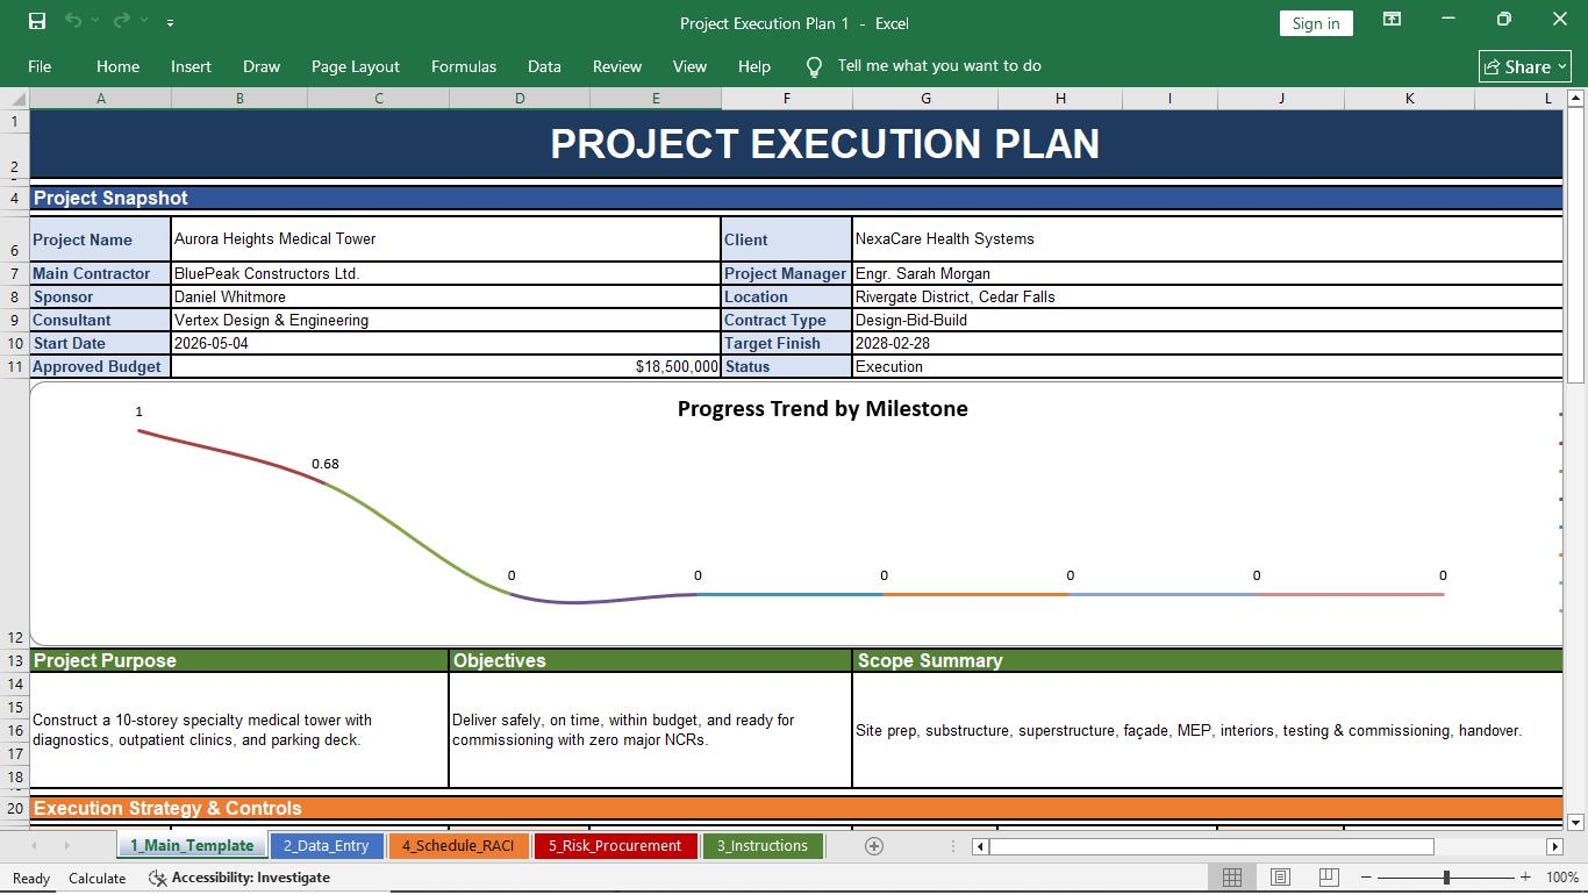Click the Tell me lightbulb icon
The image size is (1588, 895).
[x=814, y=67]
